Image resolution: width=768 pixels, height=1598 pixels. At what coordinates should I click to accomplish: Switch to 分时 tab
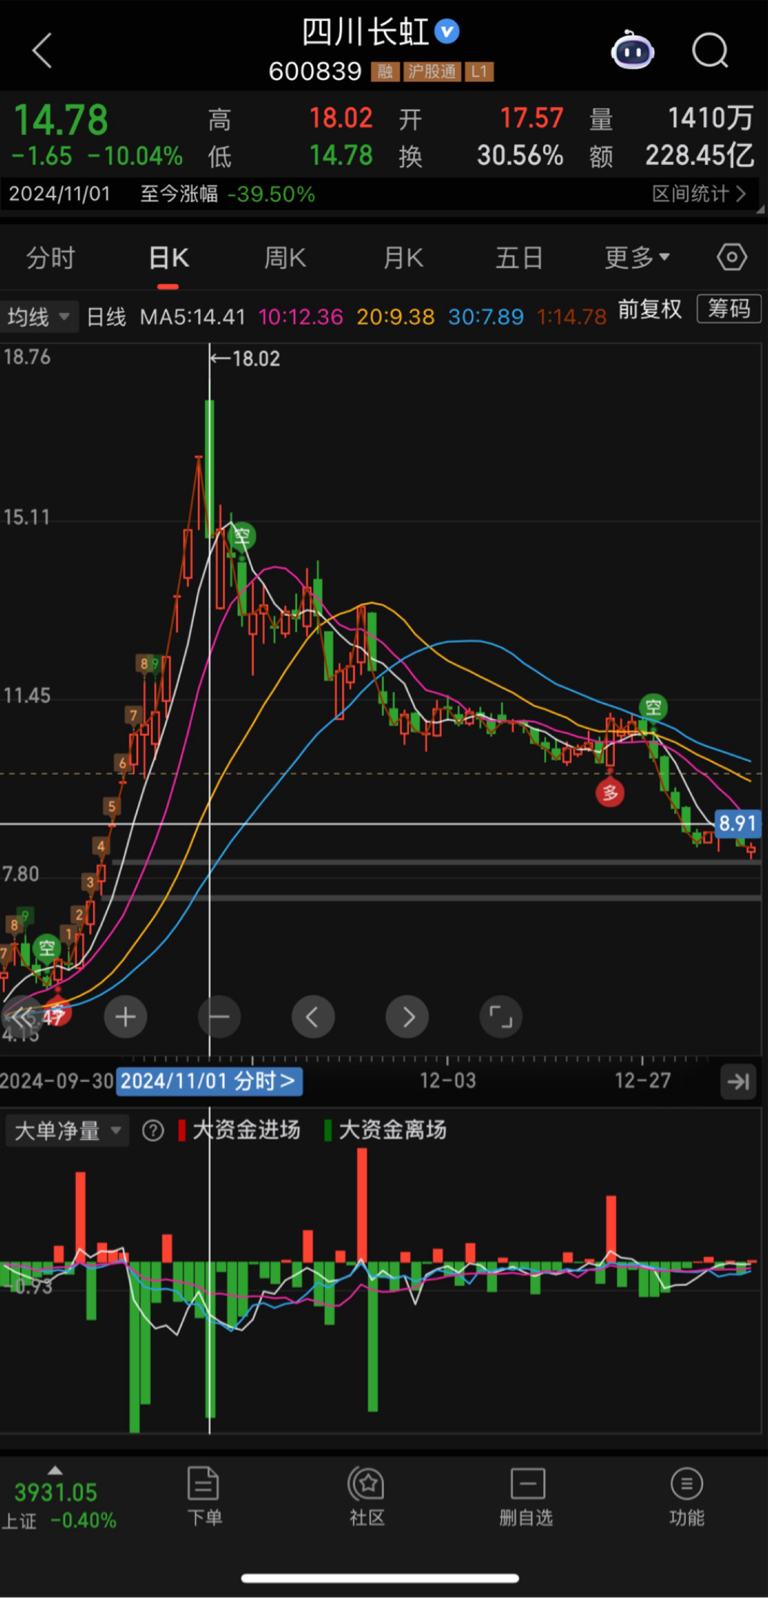click(x=51, y=258)
